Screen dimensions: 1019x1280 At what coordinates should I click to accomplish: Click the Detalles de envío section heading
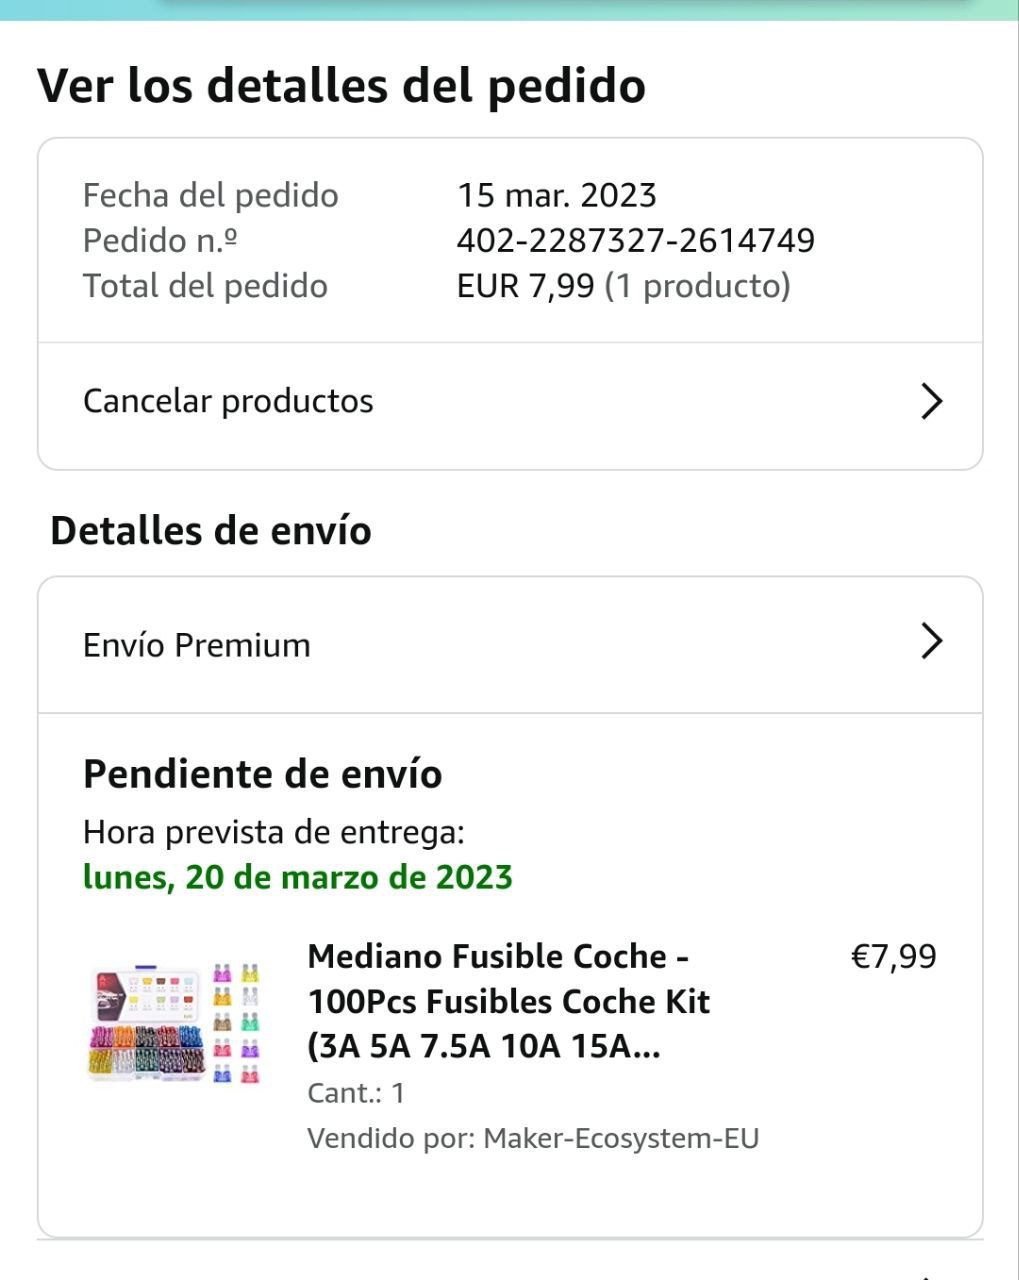click(x=211, y=530)
